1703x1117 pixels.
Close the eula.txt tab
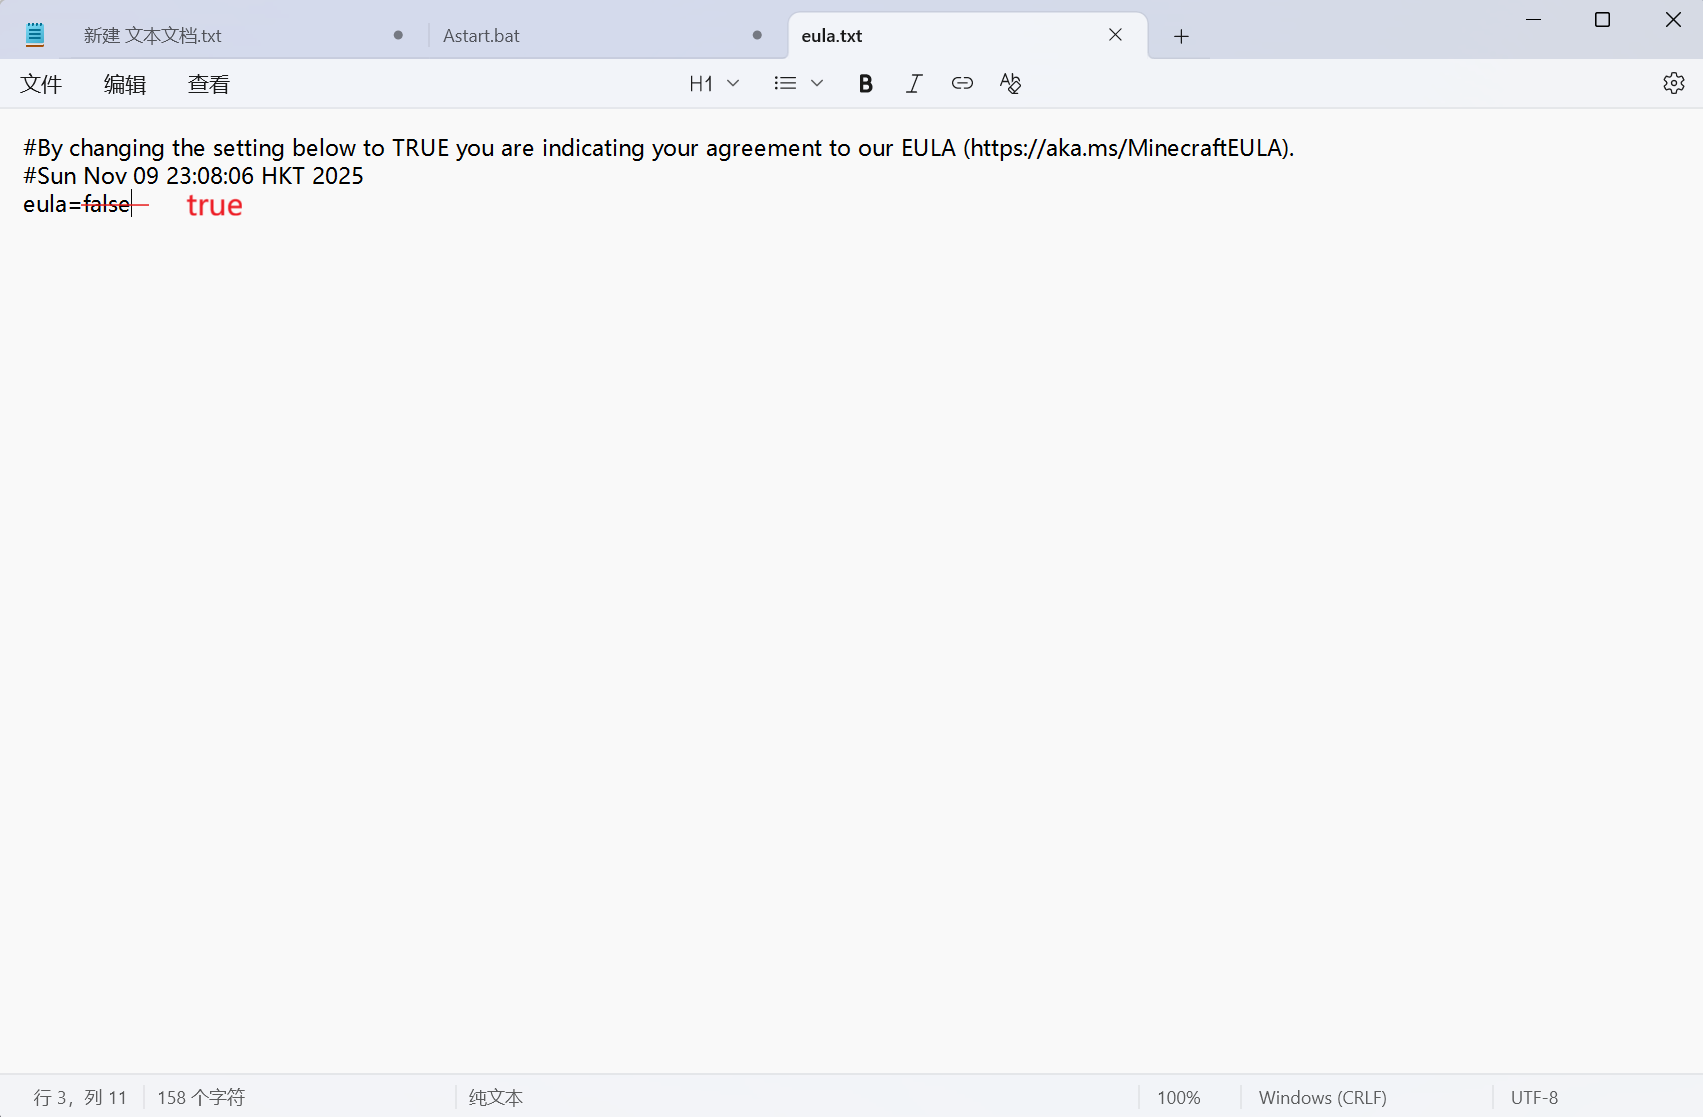click(1115, 35)
